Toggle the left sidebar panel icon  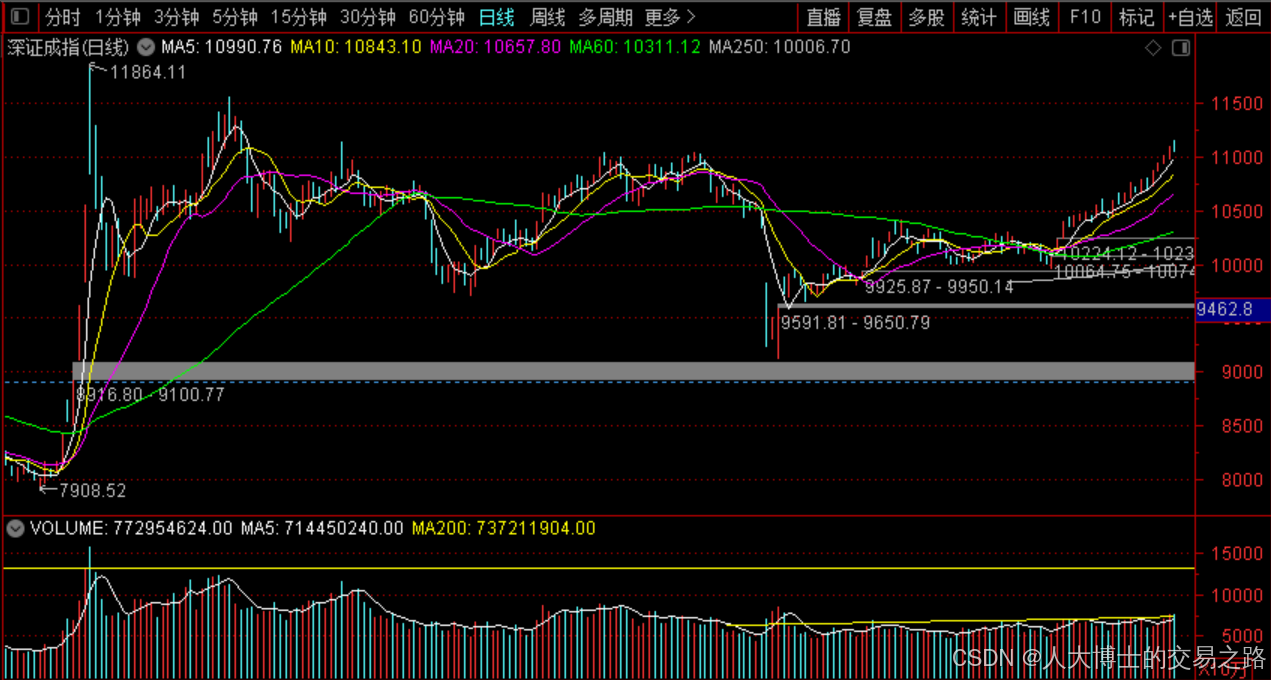18,17
